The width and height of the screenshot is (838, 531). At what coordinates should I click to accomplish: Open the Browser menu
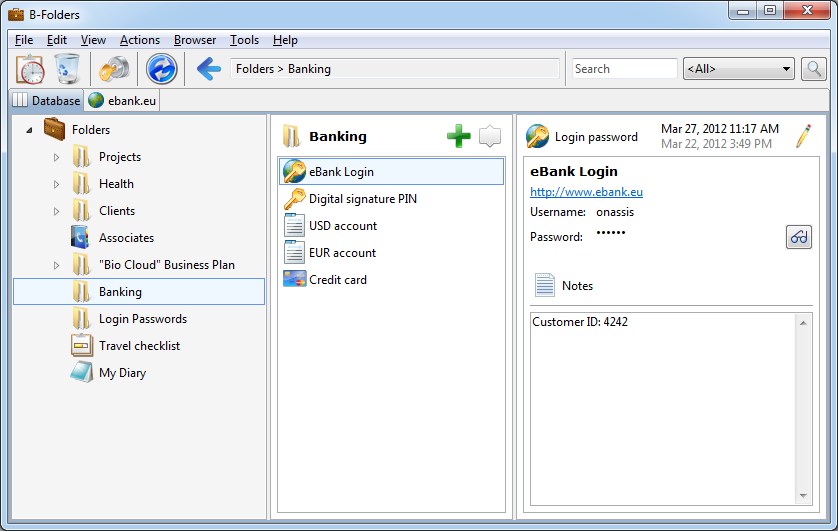pyautogui.click(x=195, y=40)
